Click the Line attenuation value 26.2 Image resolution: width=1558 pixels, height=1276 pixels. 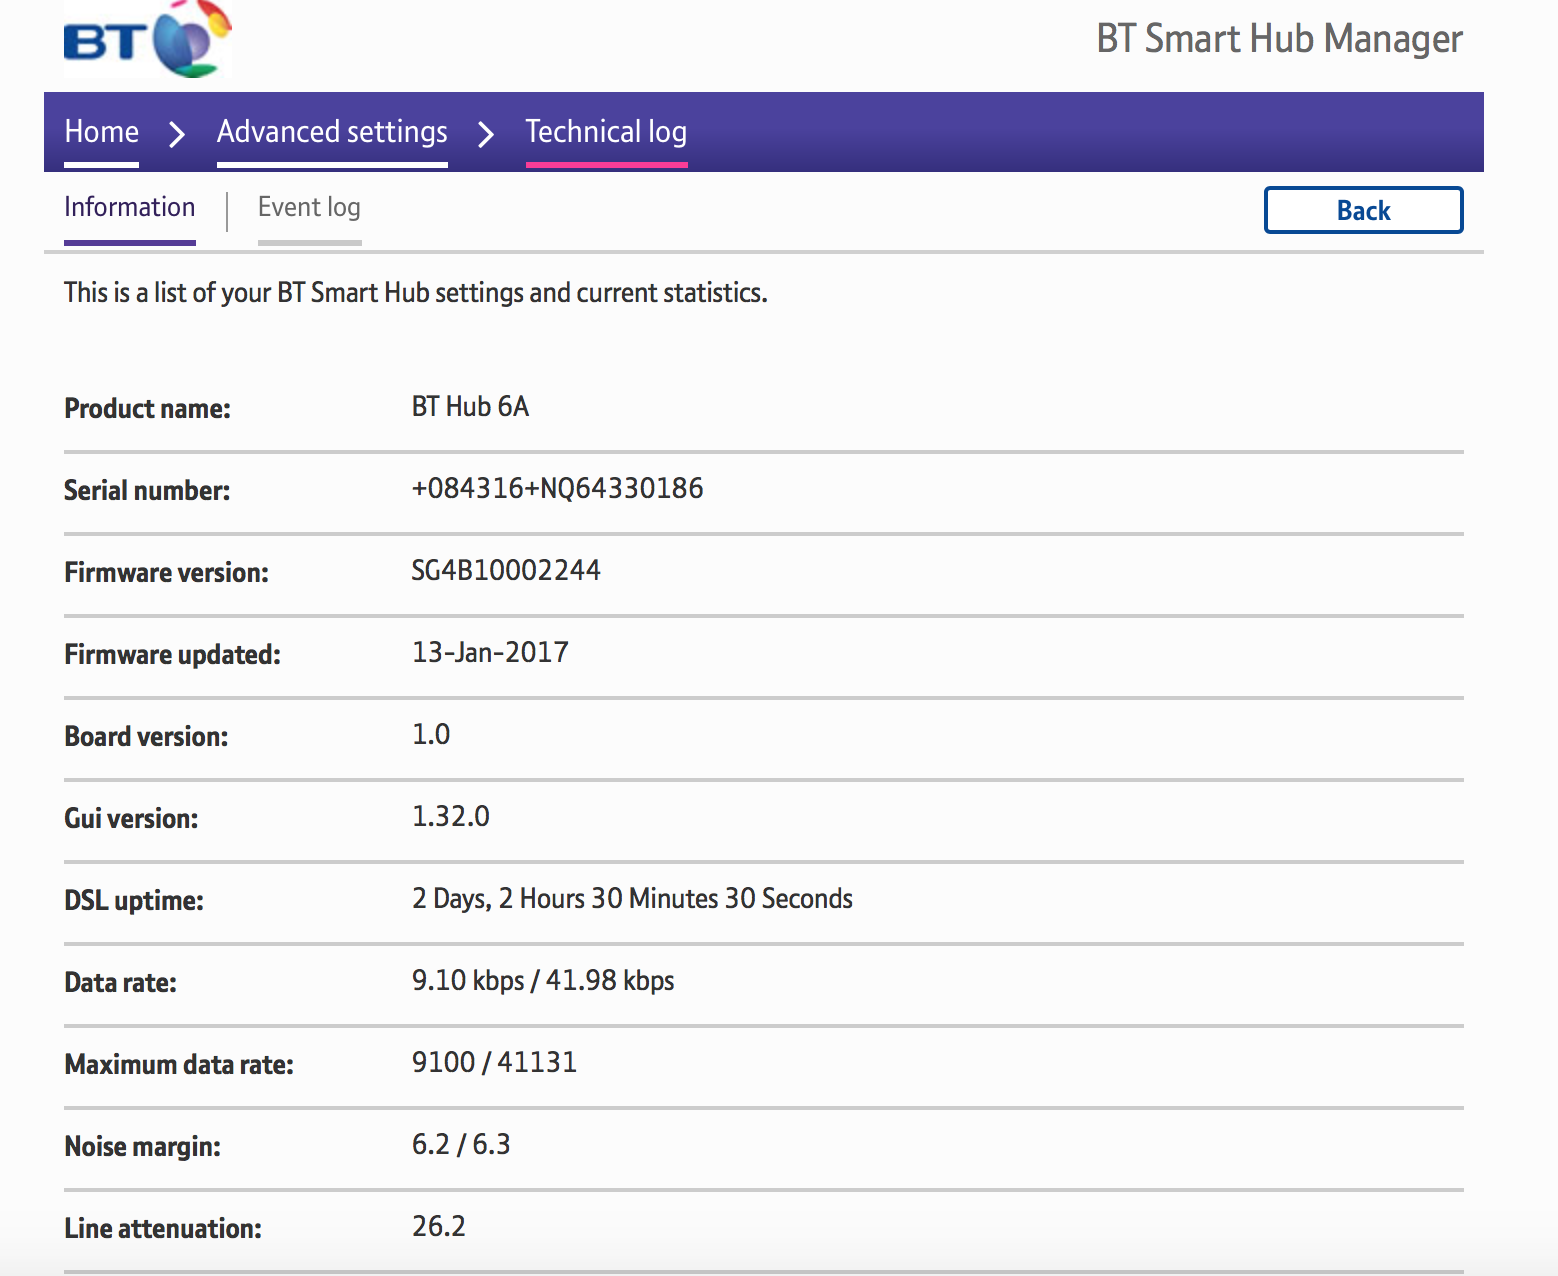440,1225
